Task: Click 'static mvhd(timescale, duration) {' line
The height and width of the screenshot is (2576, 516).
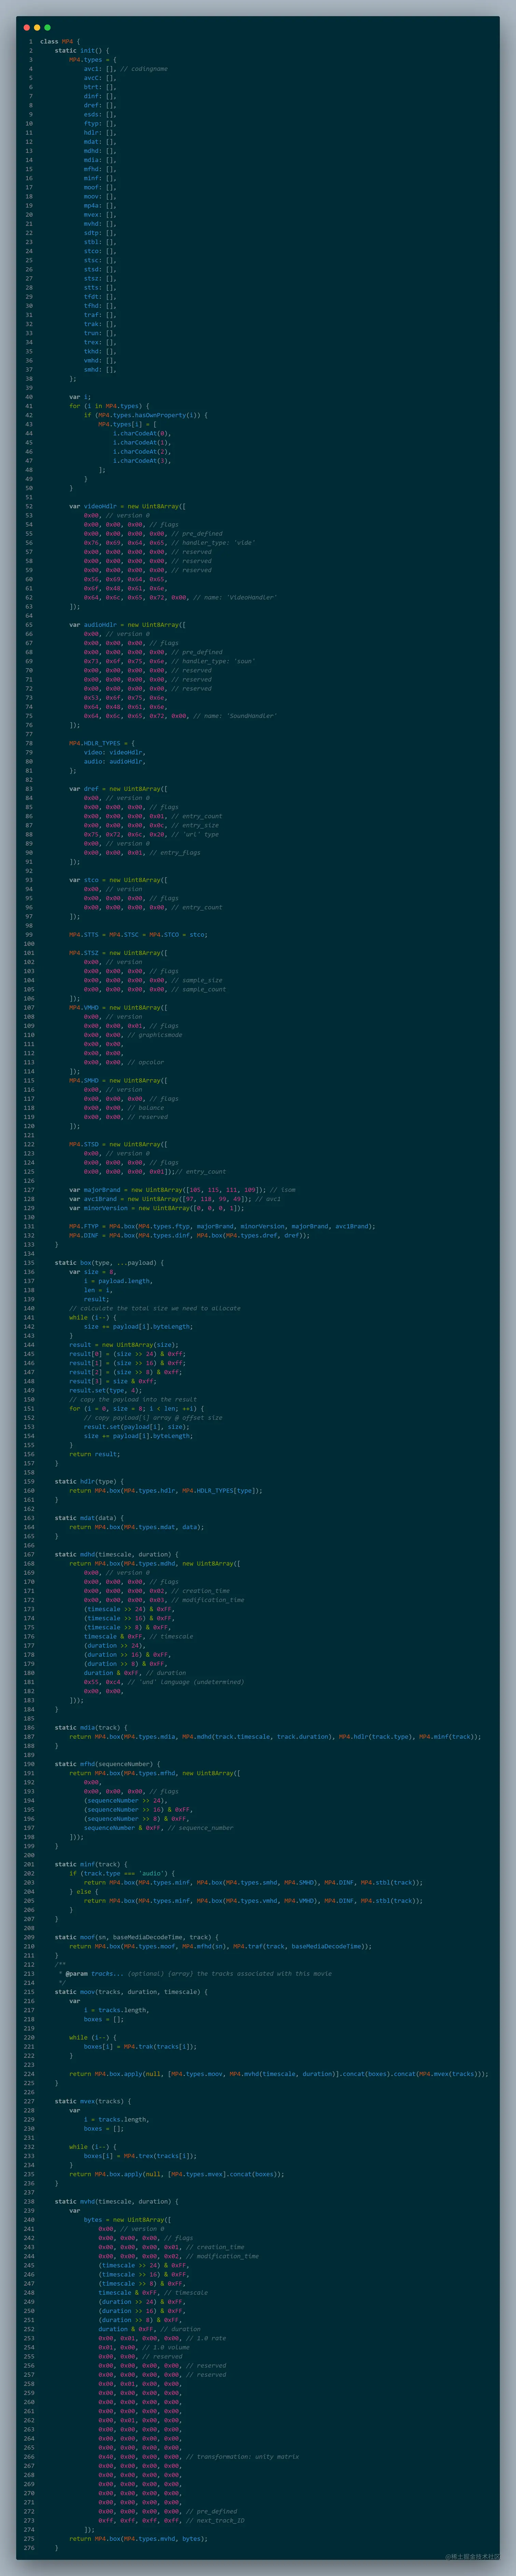Action: 117,2202
